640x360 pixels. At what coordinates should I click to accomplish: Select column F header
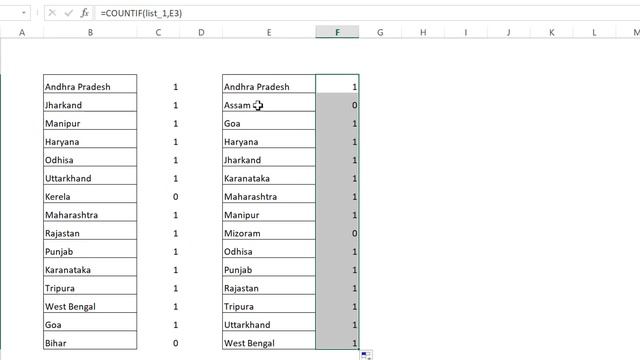(x=338, y=32)
